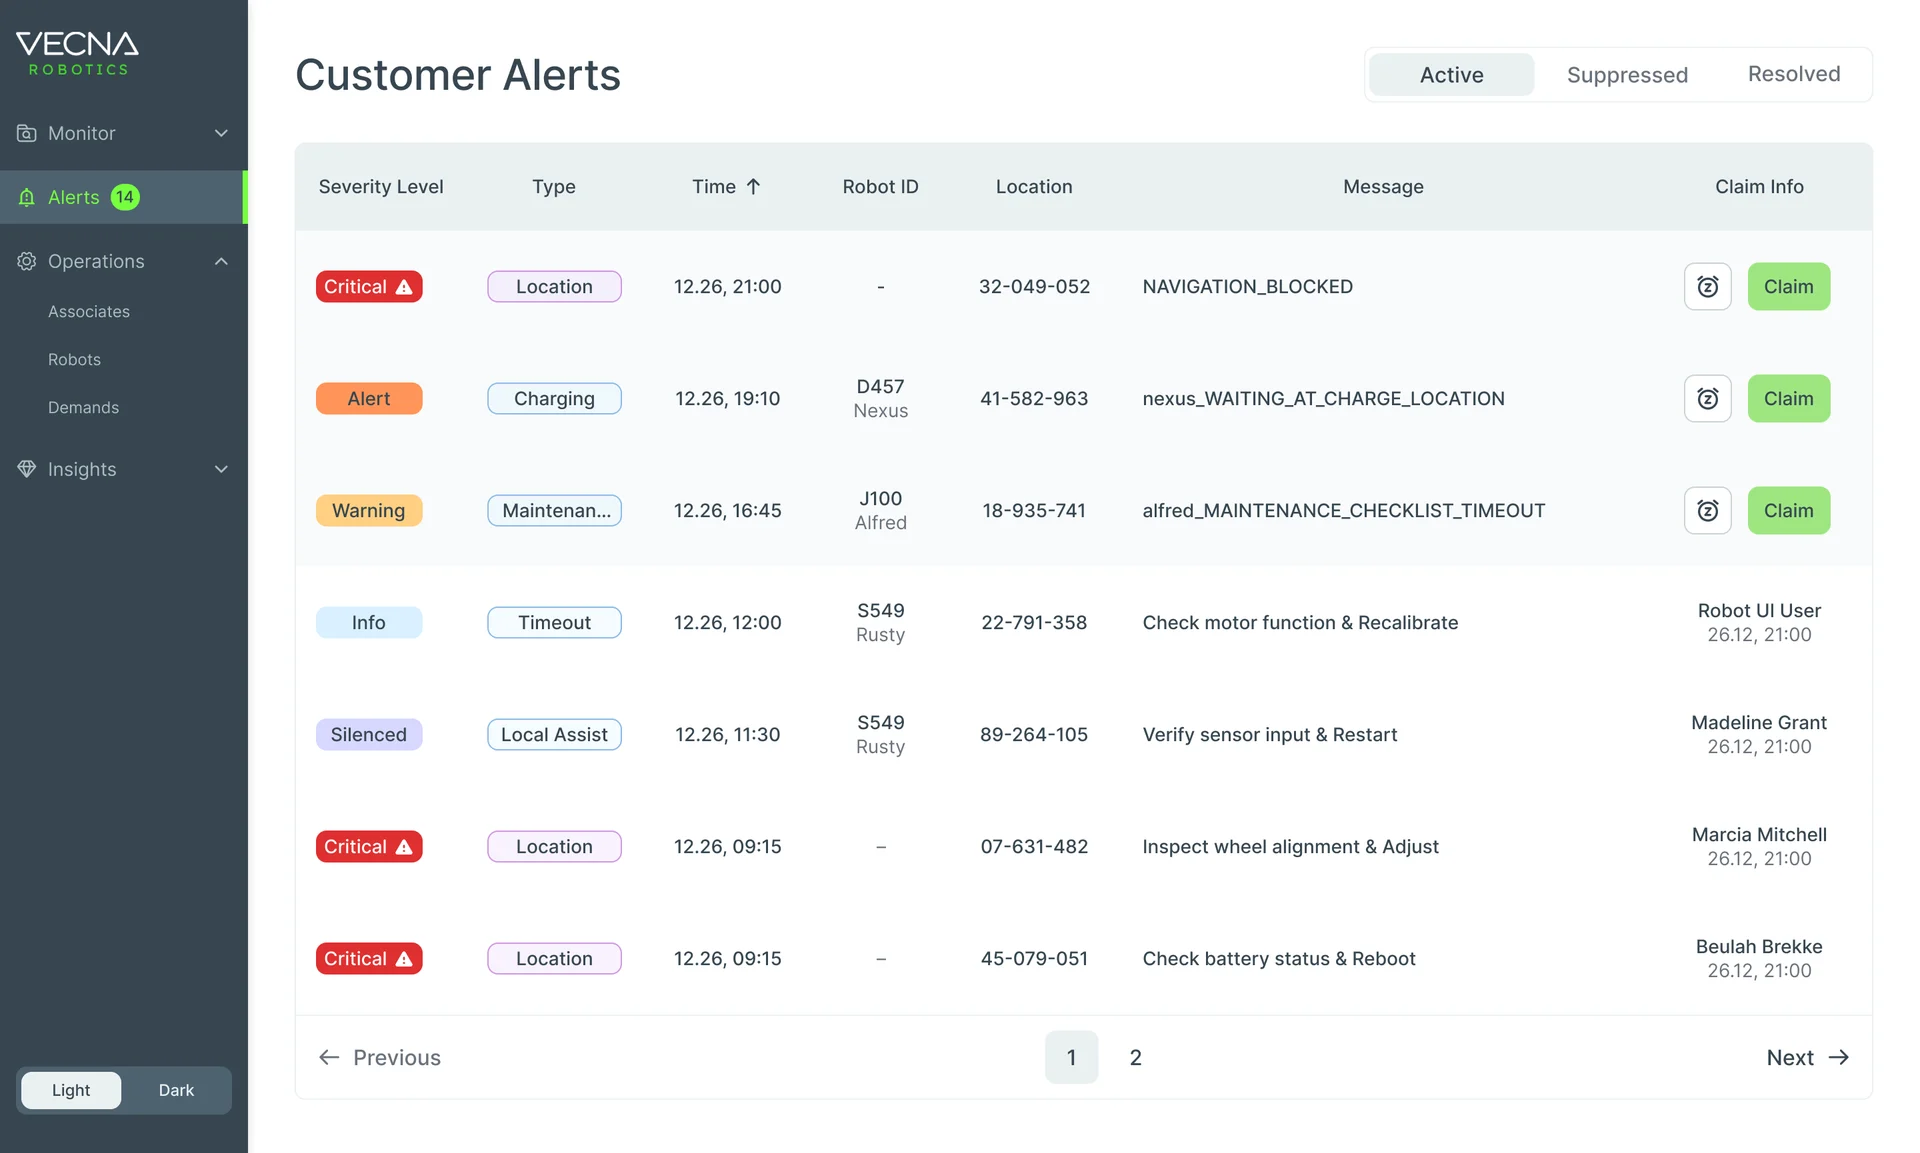Image resolution: width=1920 pixels, height=1153 pixels.
Task: Expand the Insights menu chevron
Action: click(221, 469)
